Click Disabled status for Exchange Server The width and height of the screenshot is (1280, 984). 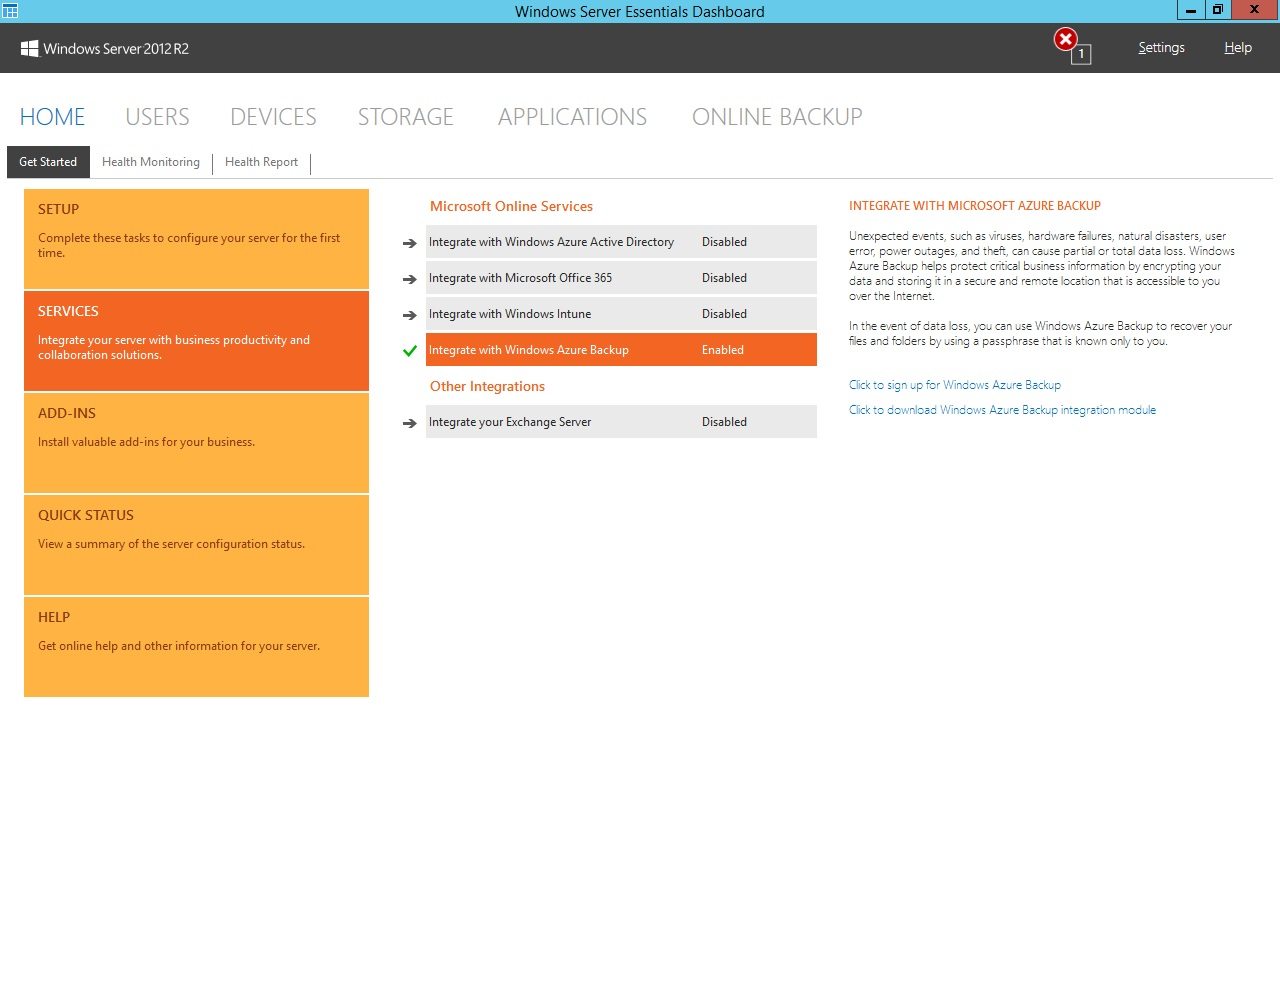(x=724, y=422)
